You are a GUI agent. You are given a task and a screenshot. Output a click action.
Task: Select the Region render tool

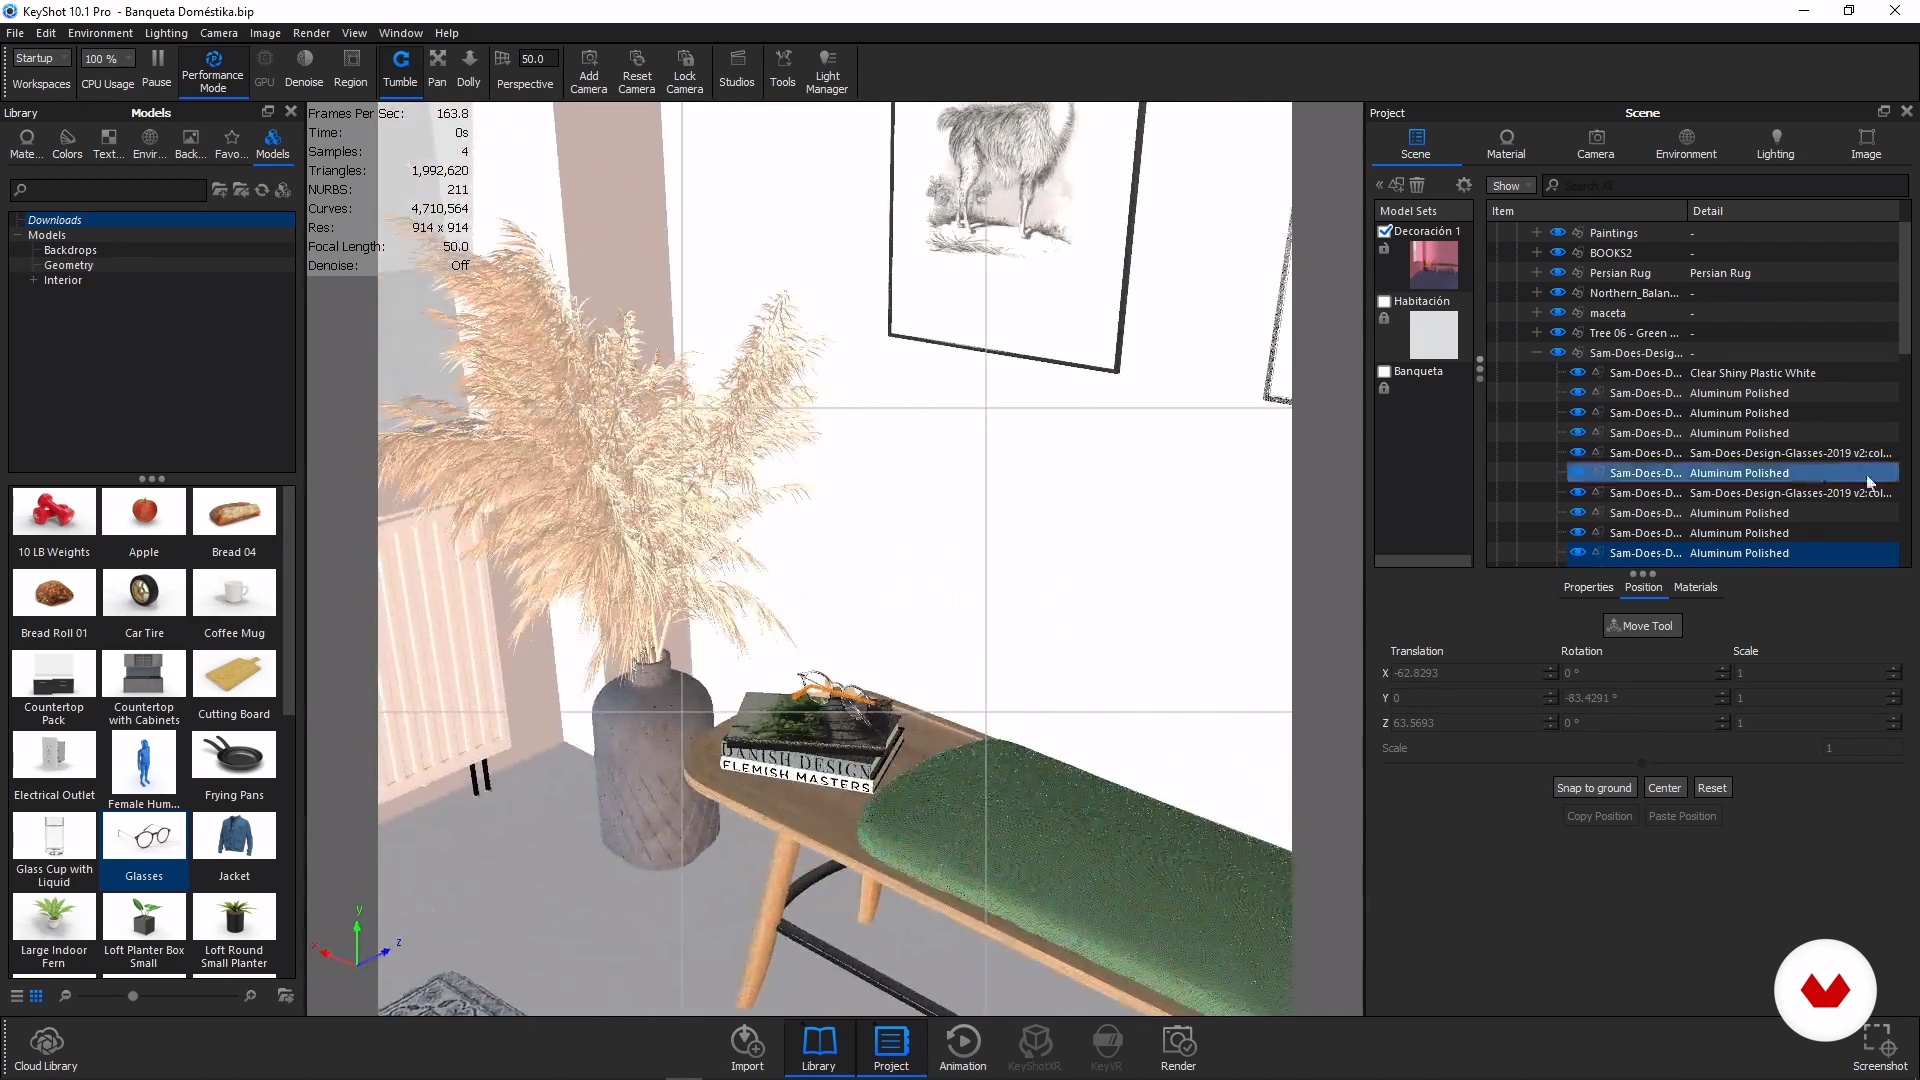pos(350,70)
